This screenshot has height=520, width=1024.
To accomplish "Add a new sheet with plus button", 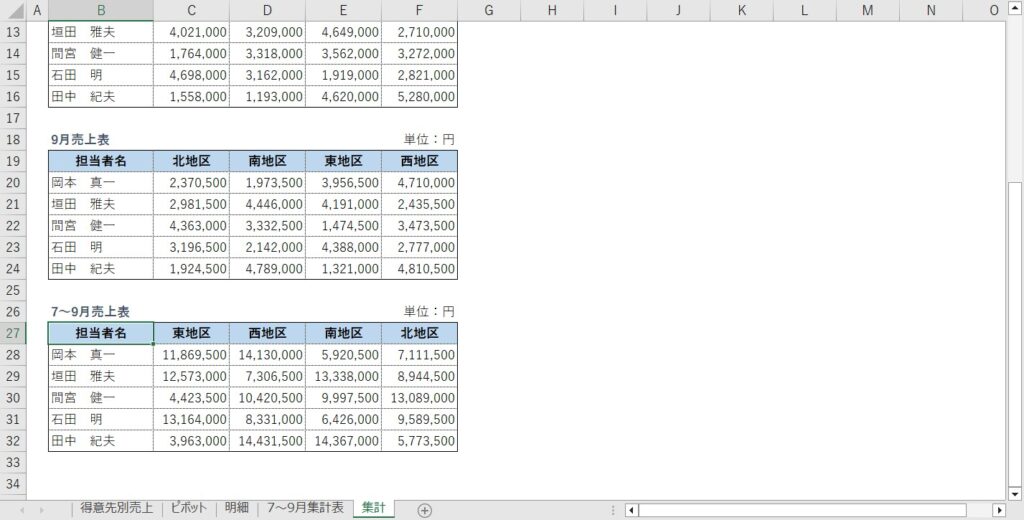I will tap(424, 510).
